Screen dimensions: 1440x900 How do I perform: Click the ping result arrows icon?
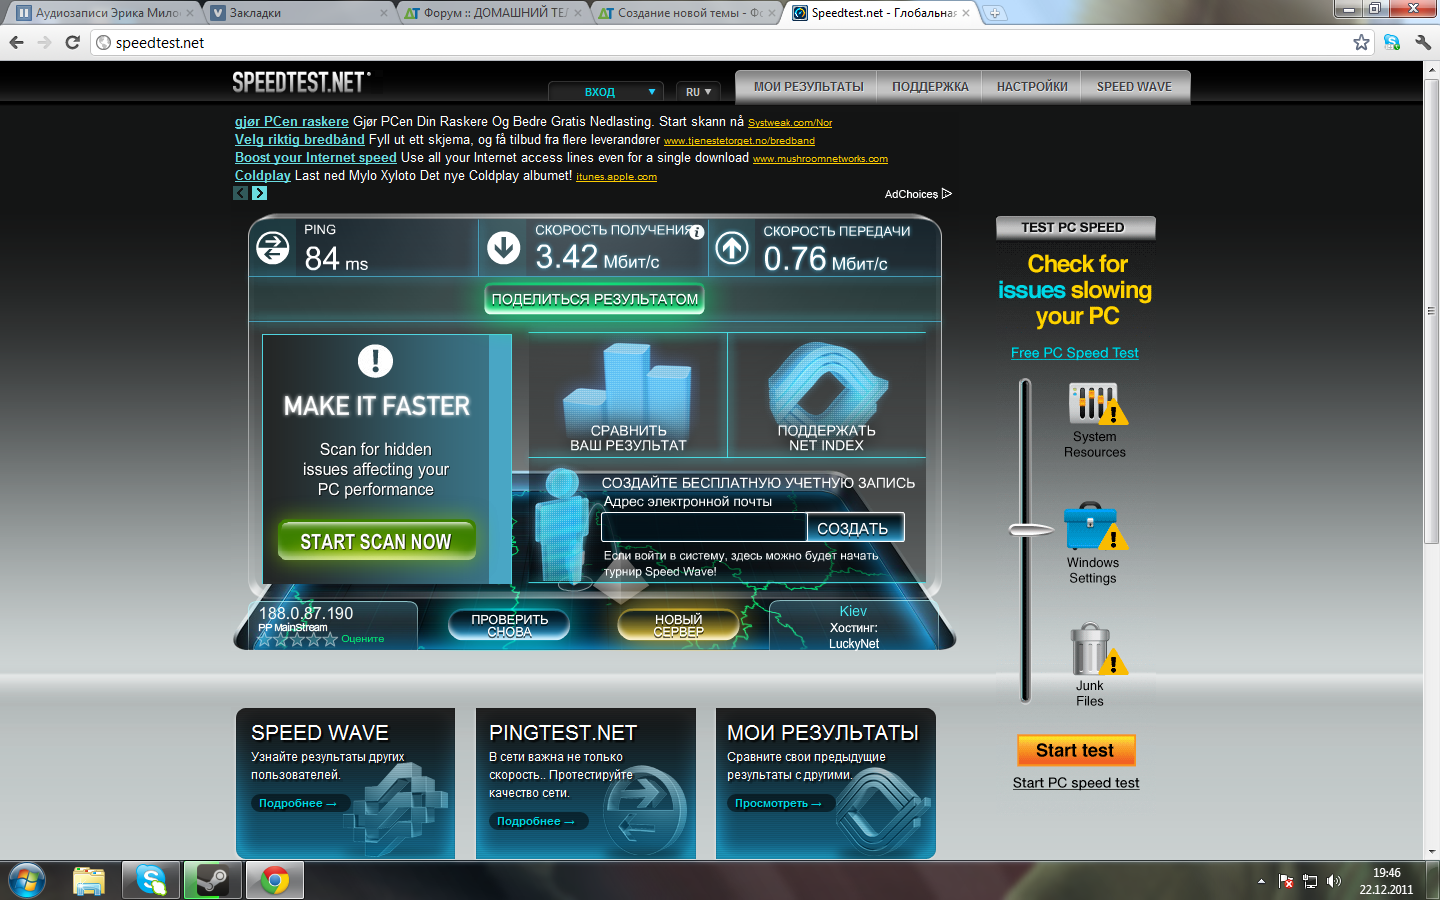pos(273,248)
